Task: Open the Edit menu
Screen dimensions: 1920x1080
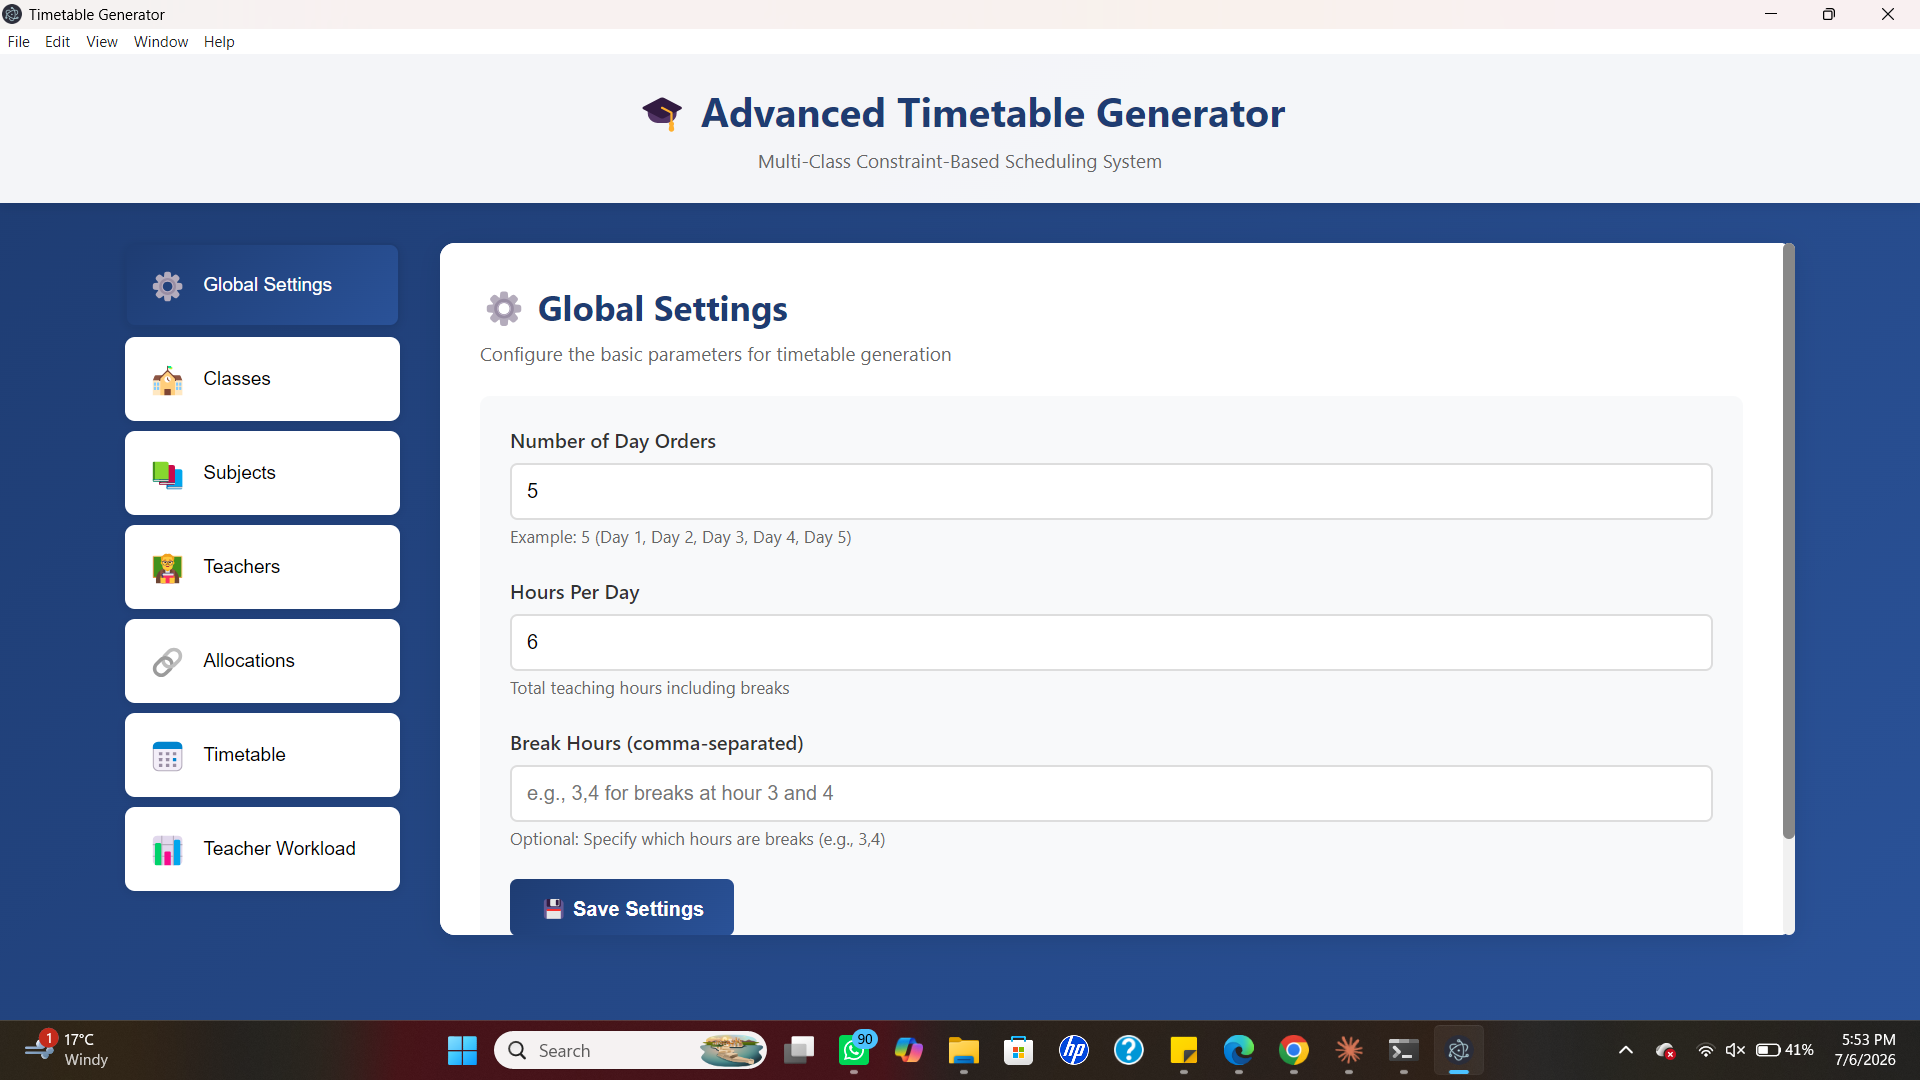Action: point(57,42)
